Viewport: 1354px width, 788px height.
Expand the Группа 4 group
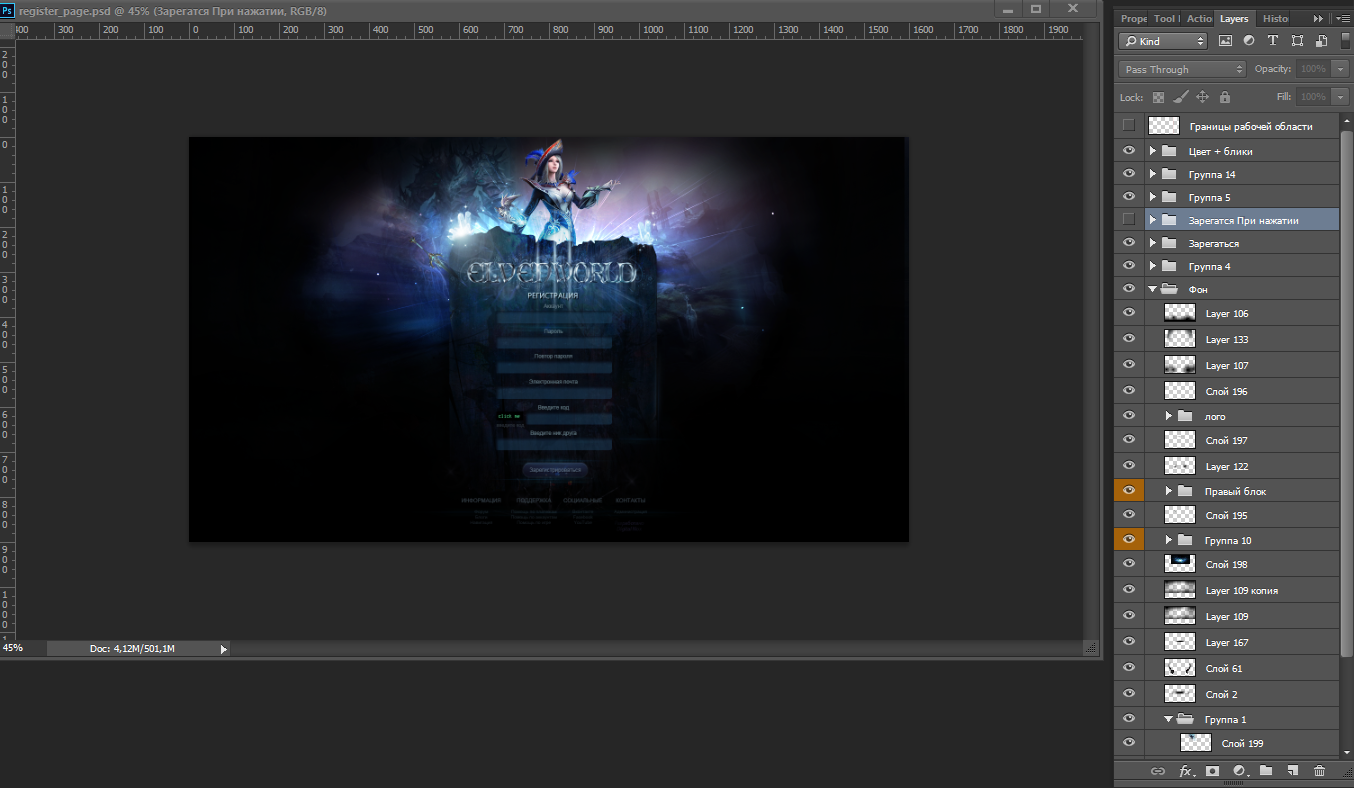1152,266
